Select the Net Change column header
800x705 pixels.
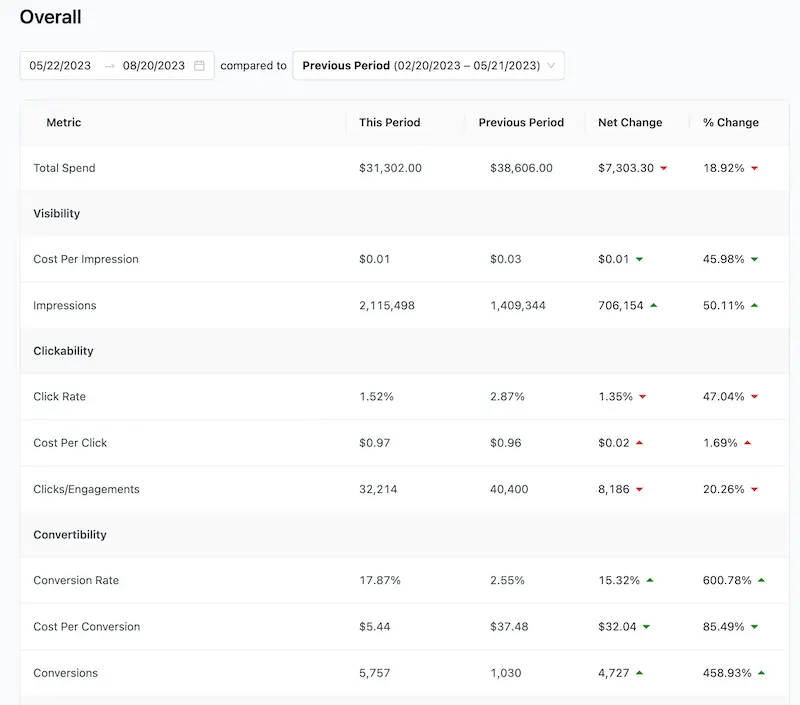click(x=630, y=122)
